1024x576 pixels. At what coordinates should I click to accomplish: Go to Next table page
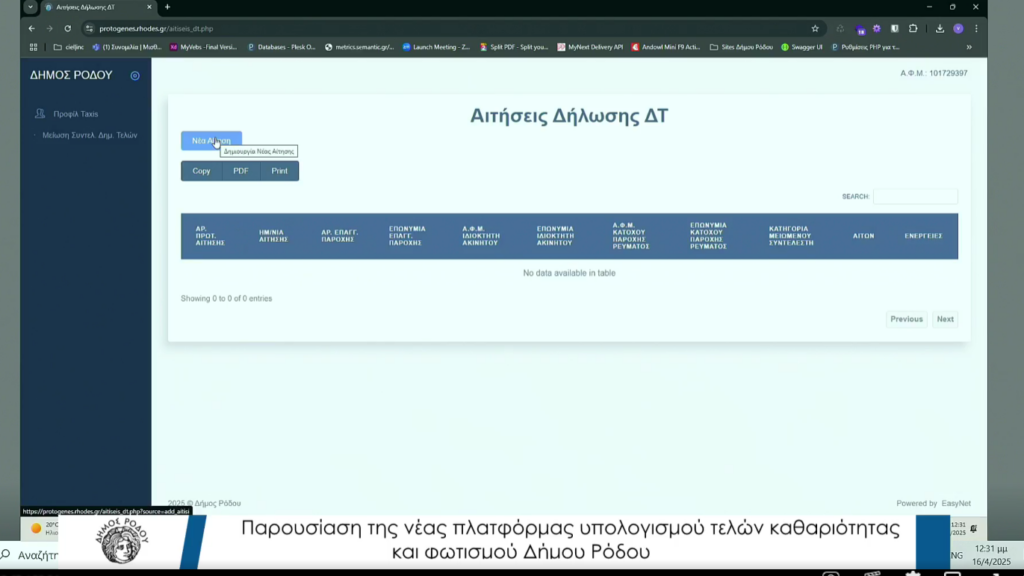pyautogui.click(x=944, y=319)
